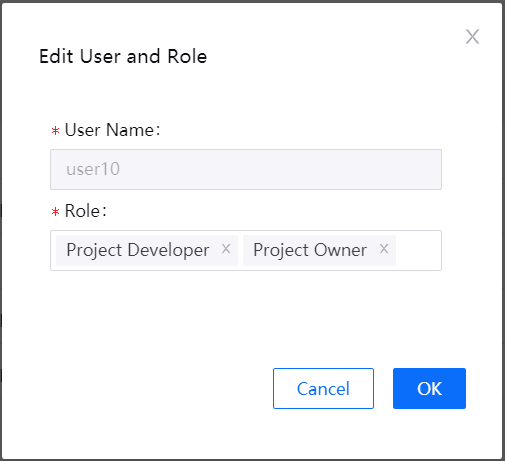The width and height of the screenshot is (505, 461).
Task: Click the x next to Project Developer
Action: [226, 249]
